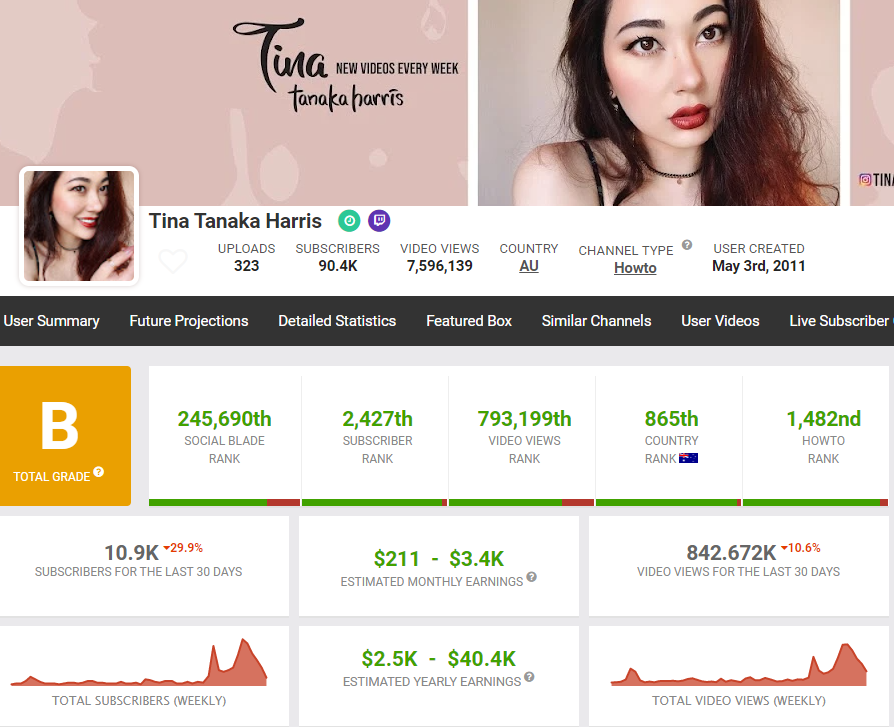Switch to the User Videos tab
The image size is (894, 727).
[x=720, y=321]
